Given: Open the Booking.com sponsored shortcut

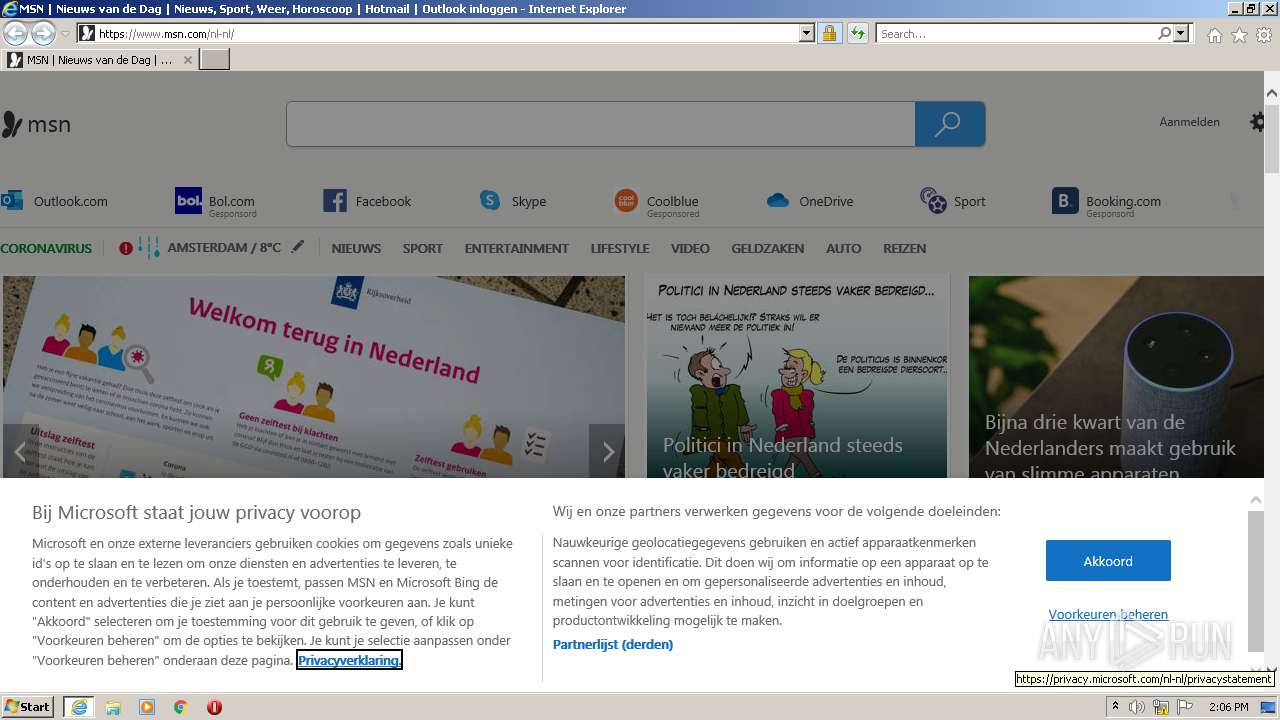Looking at the screenshot, I should [1107, 202].
